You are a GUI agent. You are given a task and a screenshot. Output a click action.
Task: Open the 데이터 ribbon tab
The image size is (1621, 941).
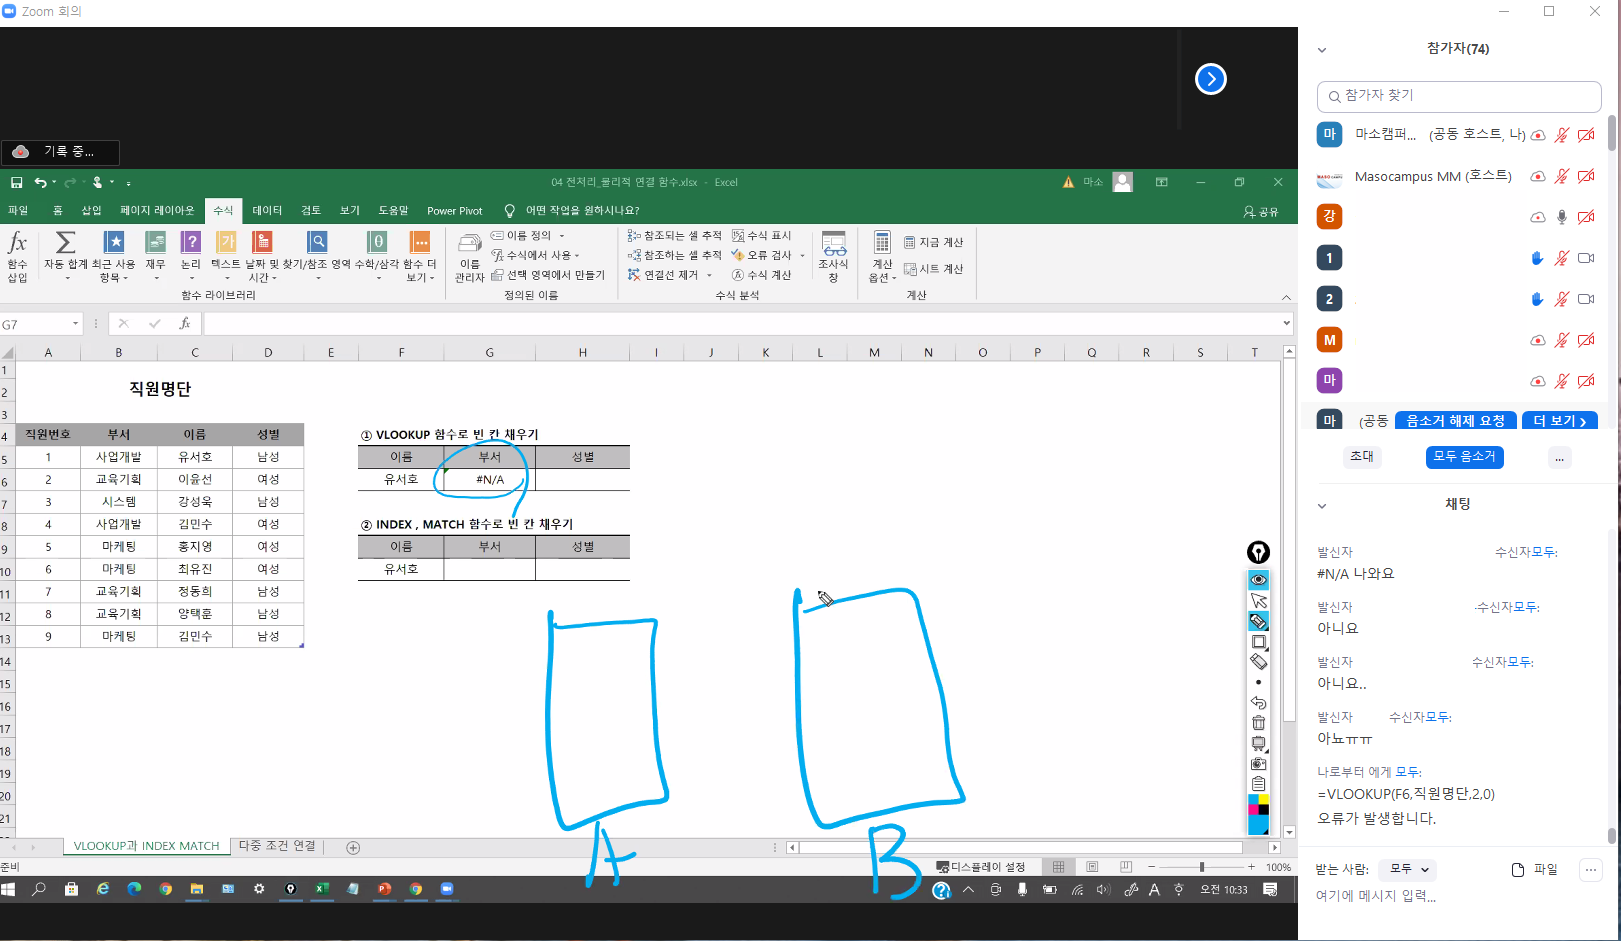click(x=267, y=211)
